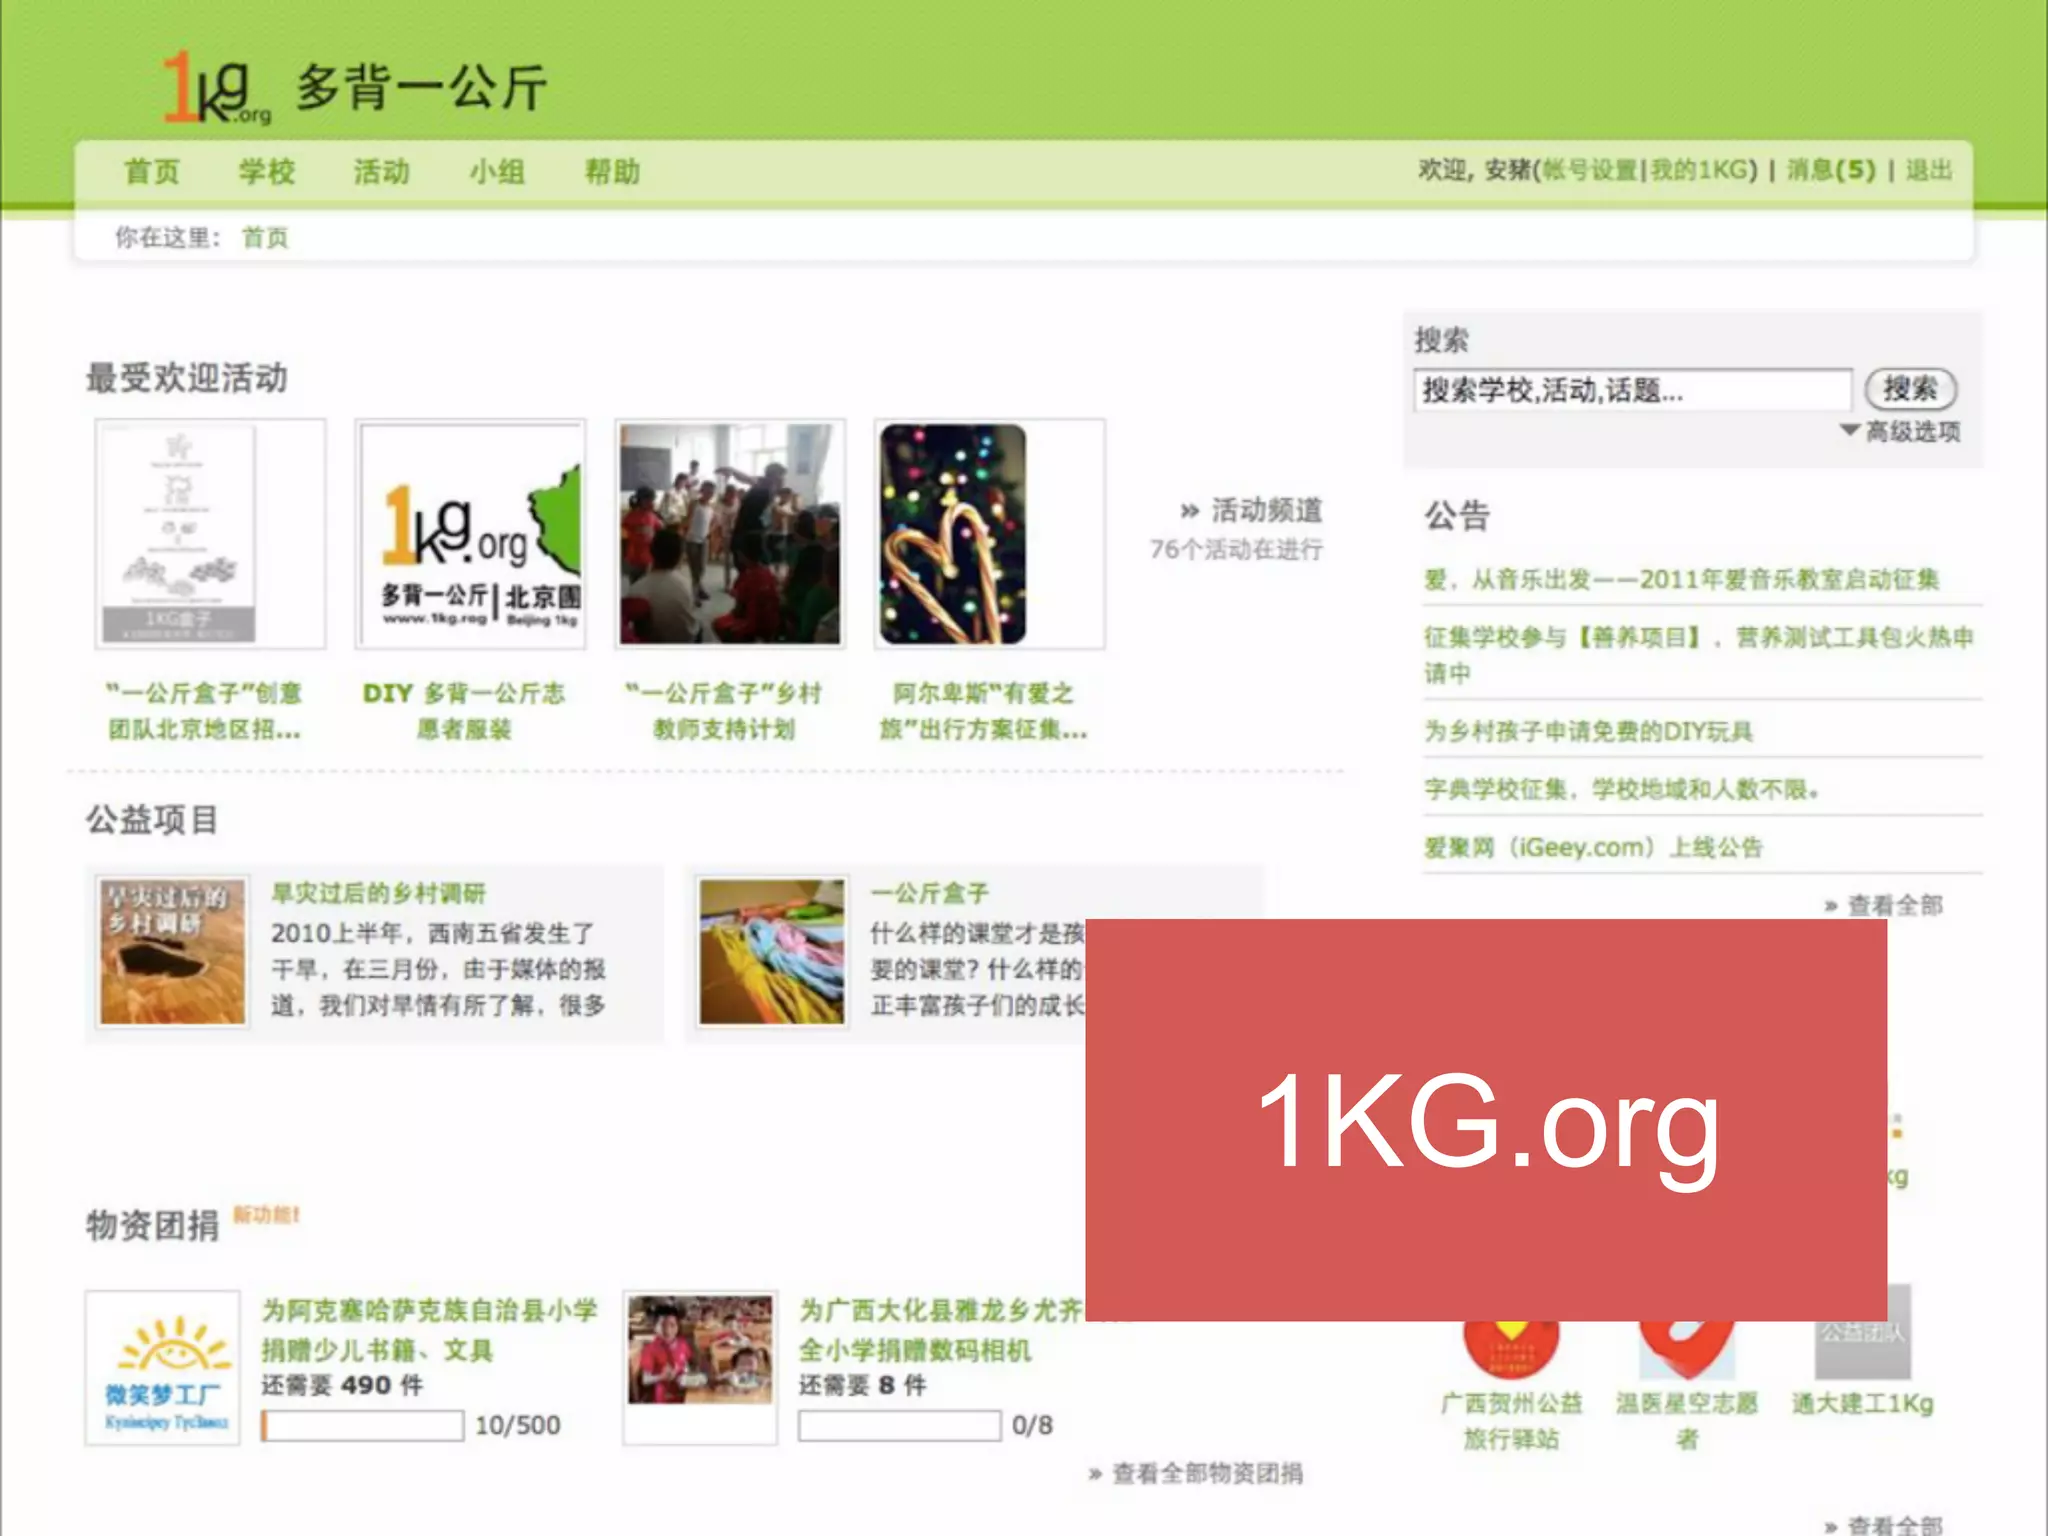Open 为广西大化县雅龙乡 donation link
This screenshot has height=1536, width=2048.
[x=940, y=1330]
